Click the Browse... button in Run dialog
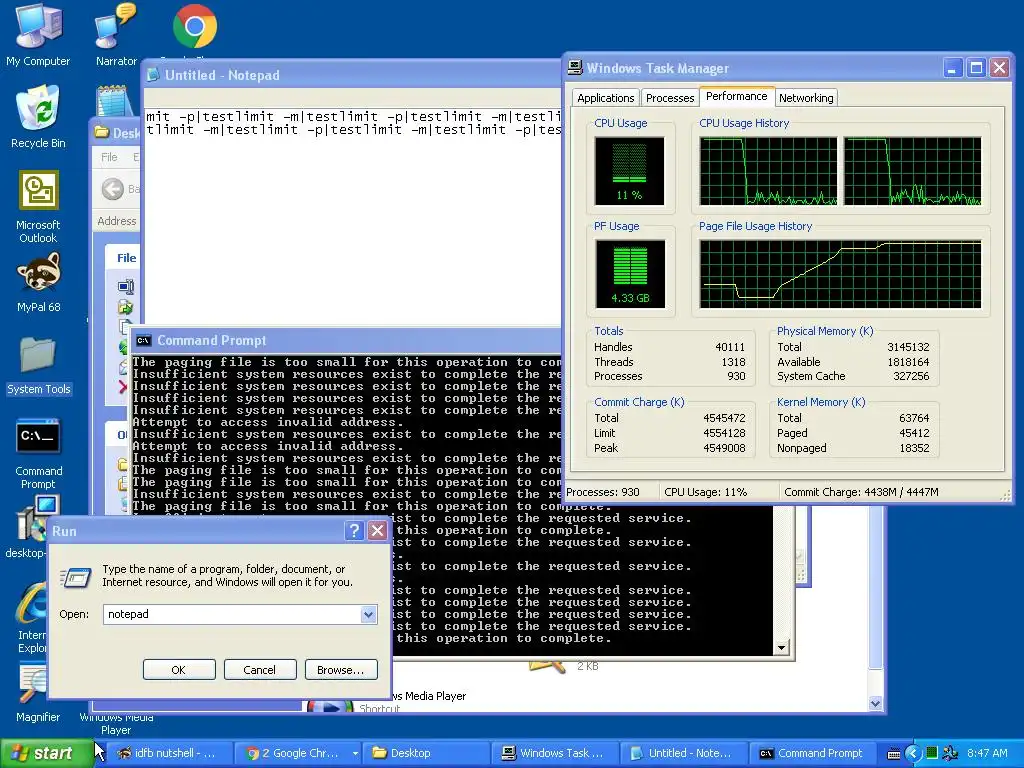The height and width of the screenshot is (768, 1024). (340, 669)
